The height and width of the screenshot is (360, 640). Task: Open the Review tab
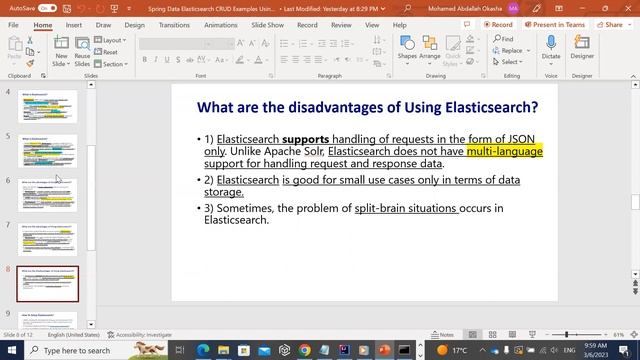(x=341, y=25)
